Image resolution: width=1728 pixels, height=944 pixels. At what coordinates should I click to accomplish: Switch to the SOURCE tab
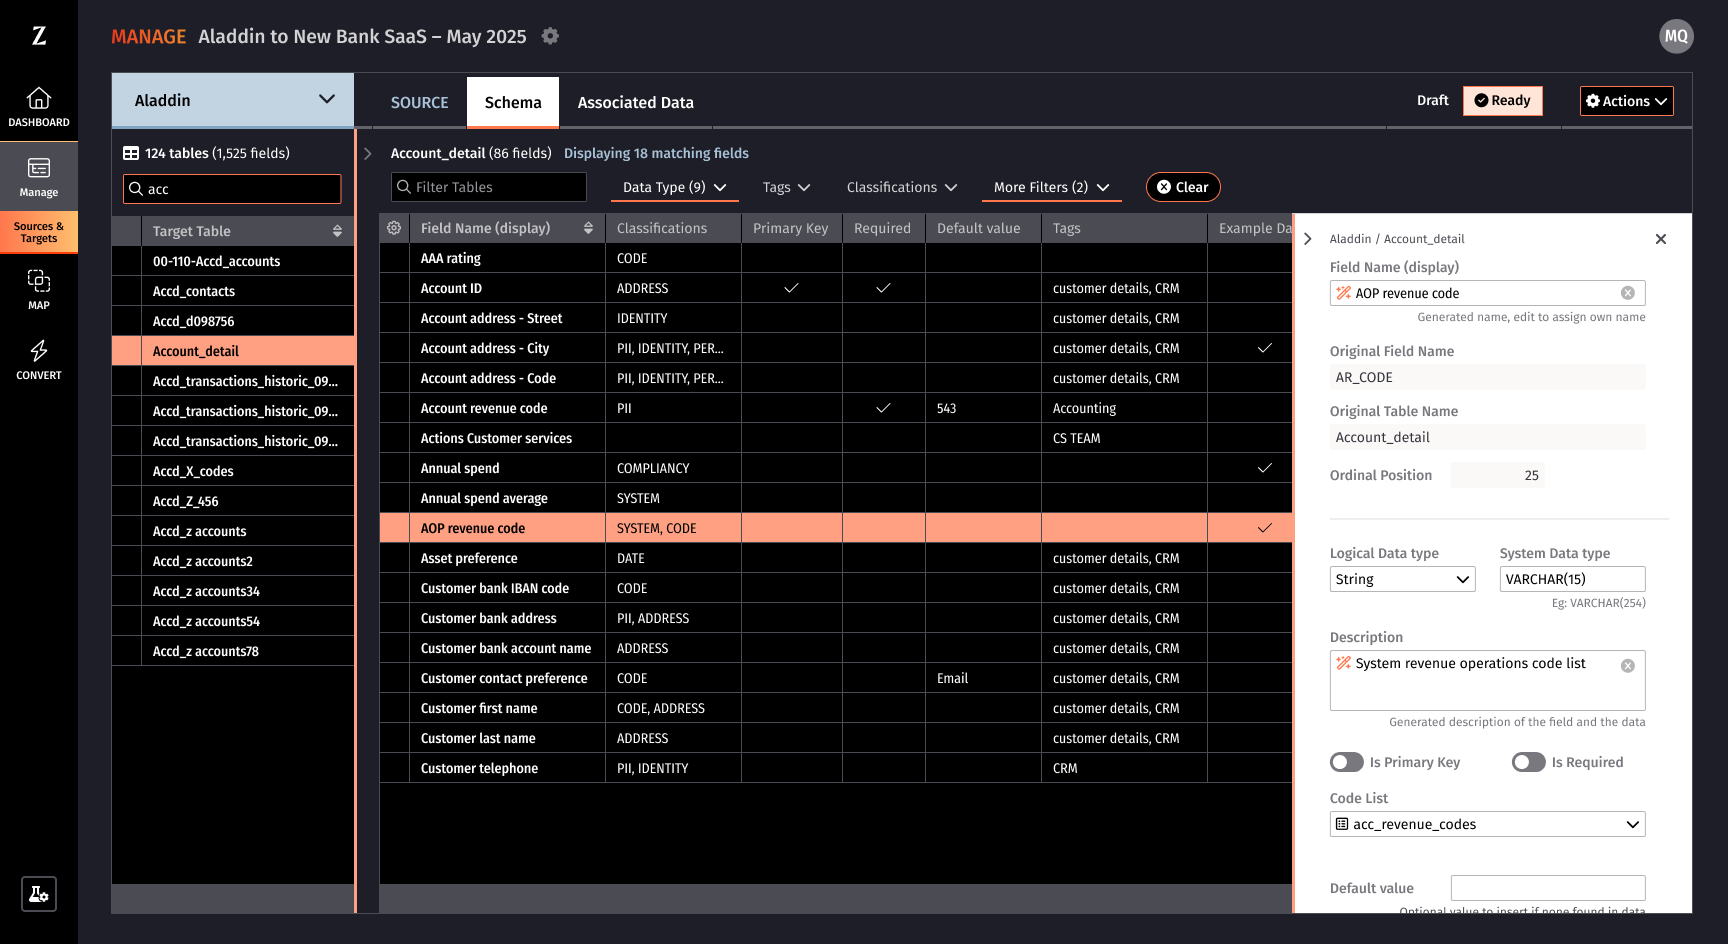[420, 102]
